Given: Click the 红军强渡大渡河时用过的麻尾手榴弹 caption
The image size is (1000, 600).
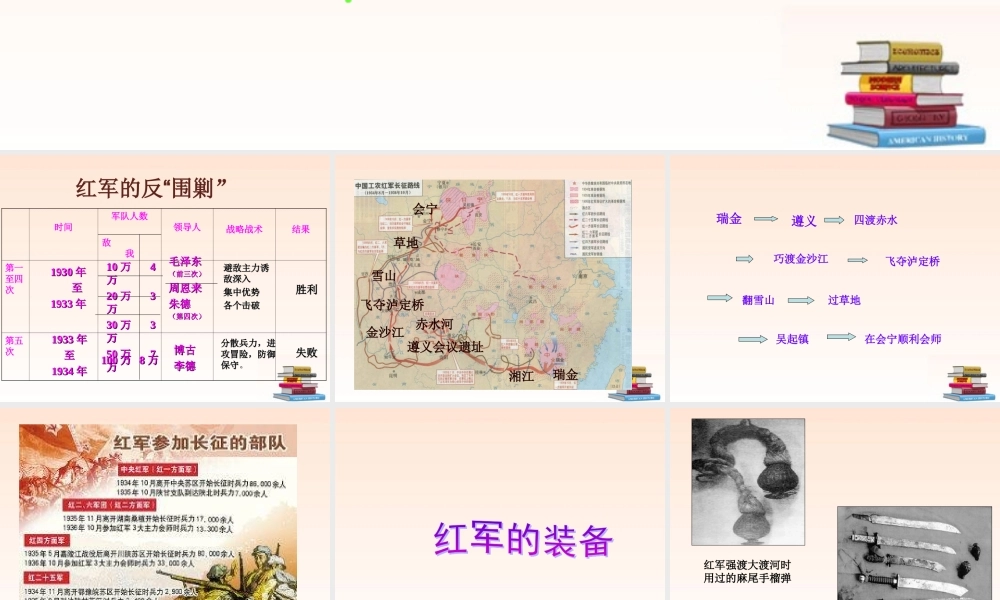Looking at the screenshot, I should (747, 571).
